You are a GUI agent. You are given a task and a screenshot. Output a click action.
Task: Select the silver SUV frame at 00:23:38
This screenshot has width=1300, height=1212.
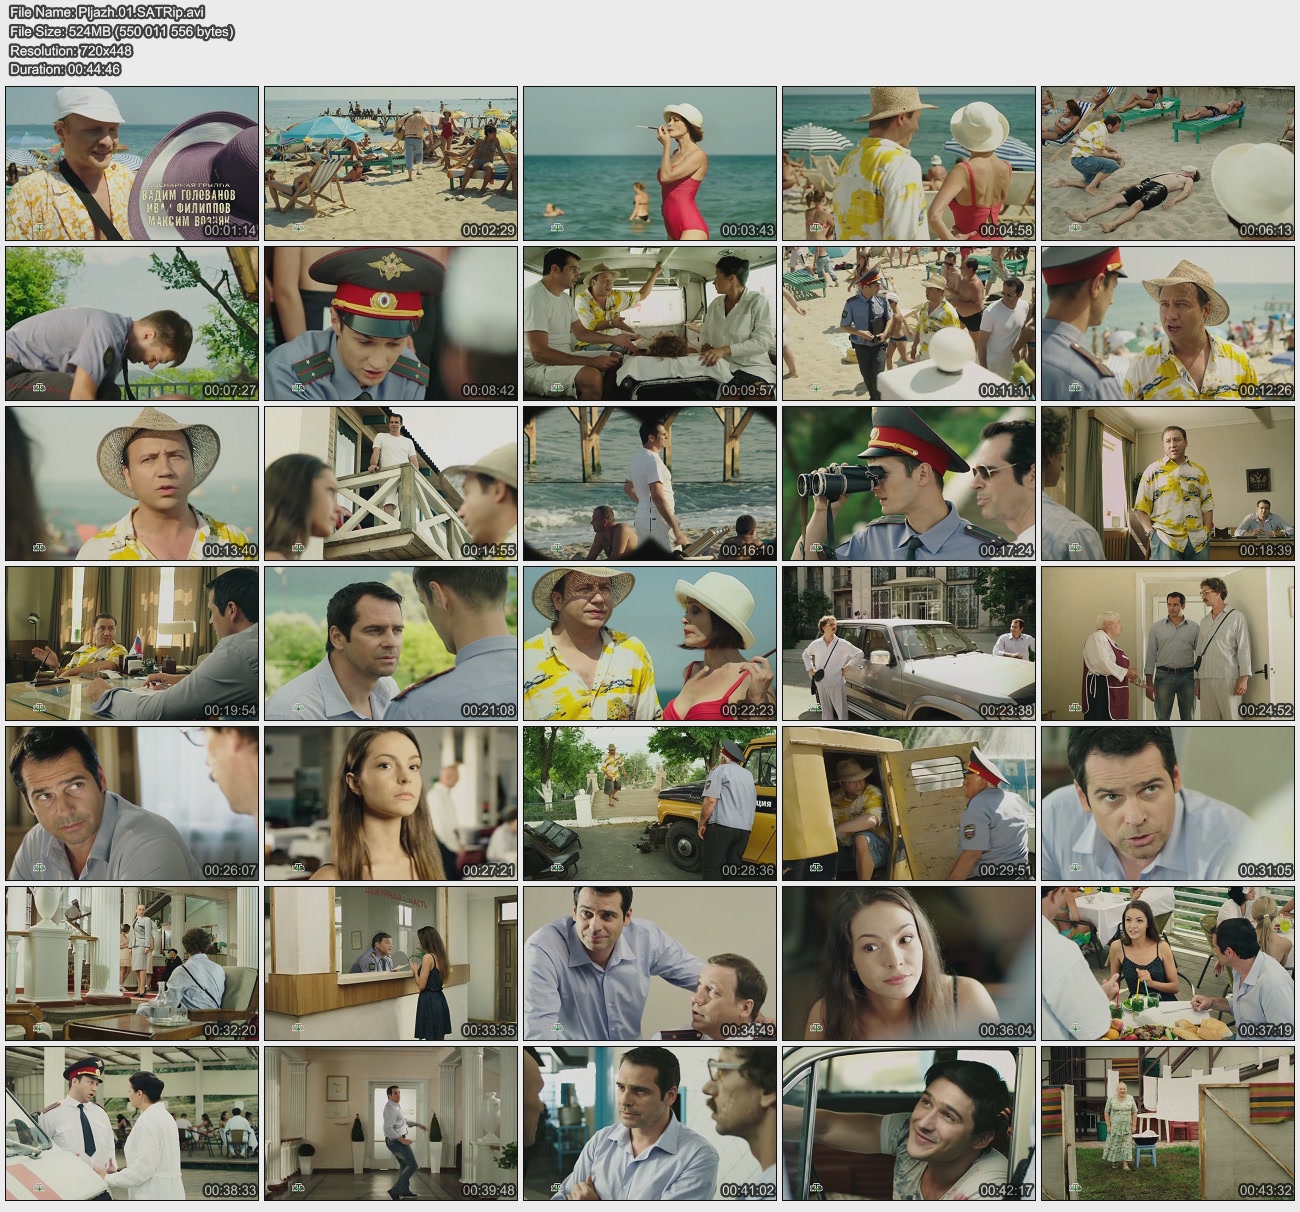[909, 643]
